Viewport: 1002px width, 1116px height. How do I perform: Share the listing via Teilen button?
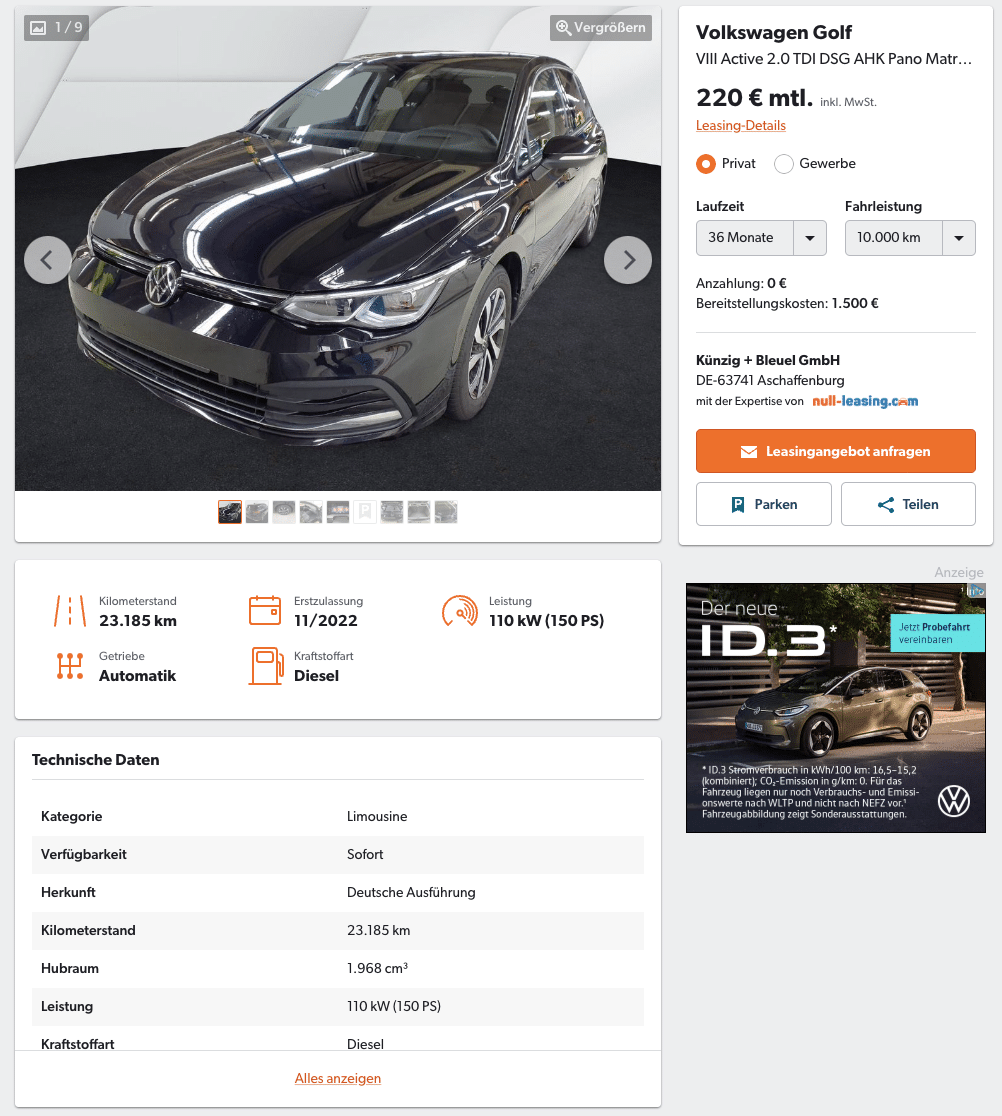point(908,504)
